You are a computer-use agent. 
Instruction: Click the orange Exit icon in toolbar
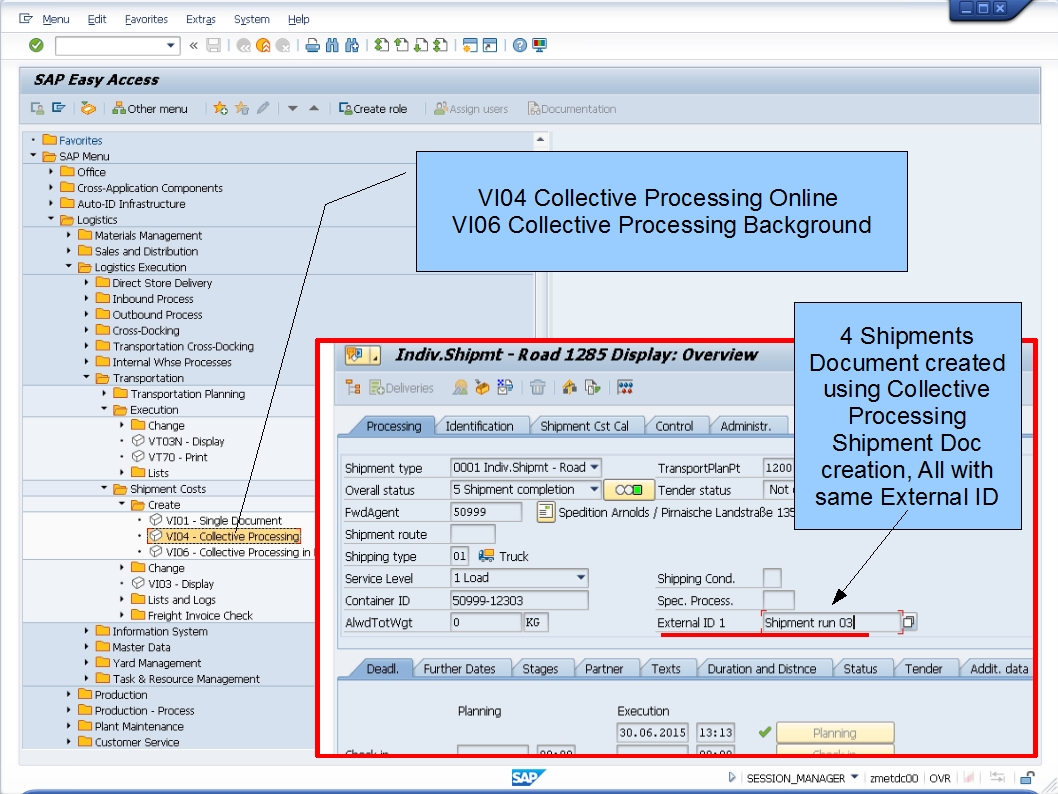click(263, 45)
